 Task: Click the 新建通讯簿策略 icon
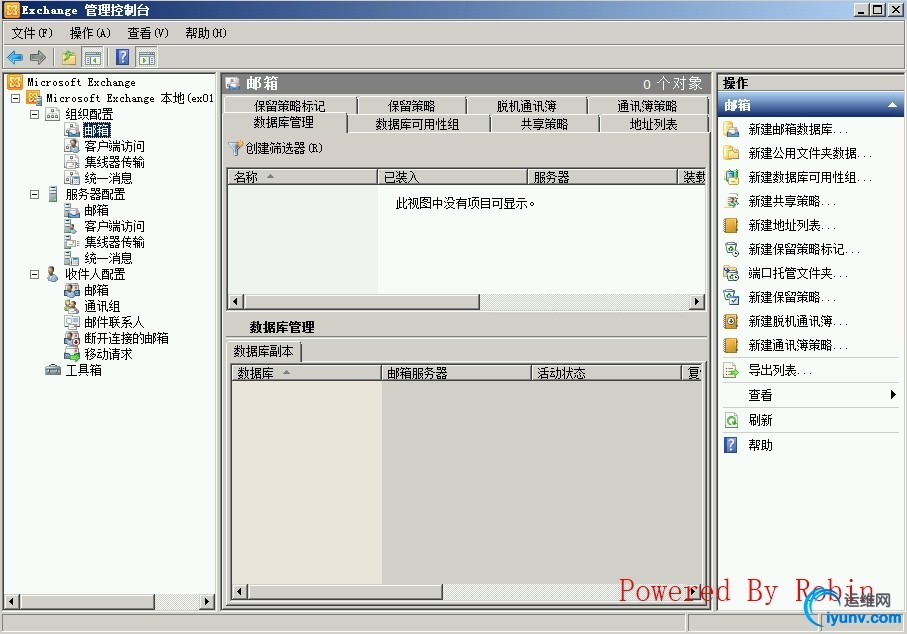point(731,345)
